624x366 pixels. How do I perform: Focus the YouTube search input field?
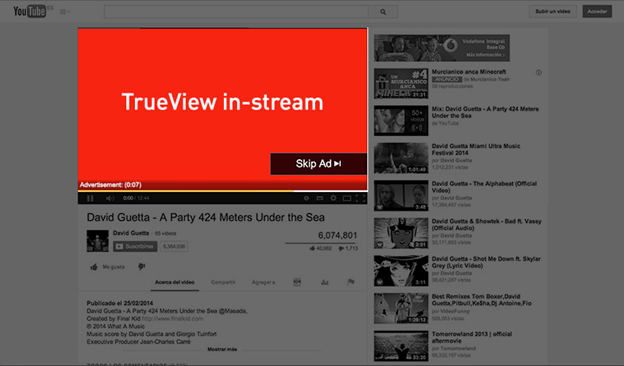(236, 12)
